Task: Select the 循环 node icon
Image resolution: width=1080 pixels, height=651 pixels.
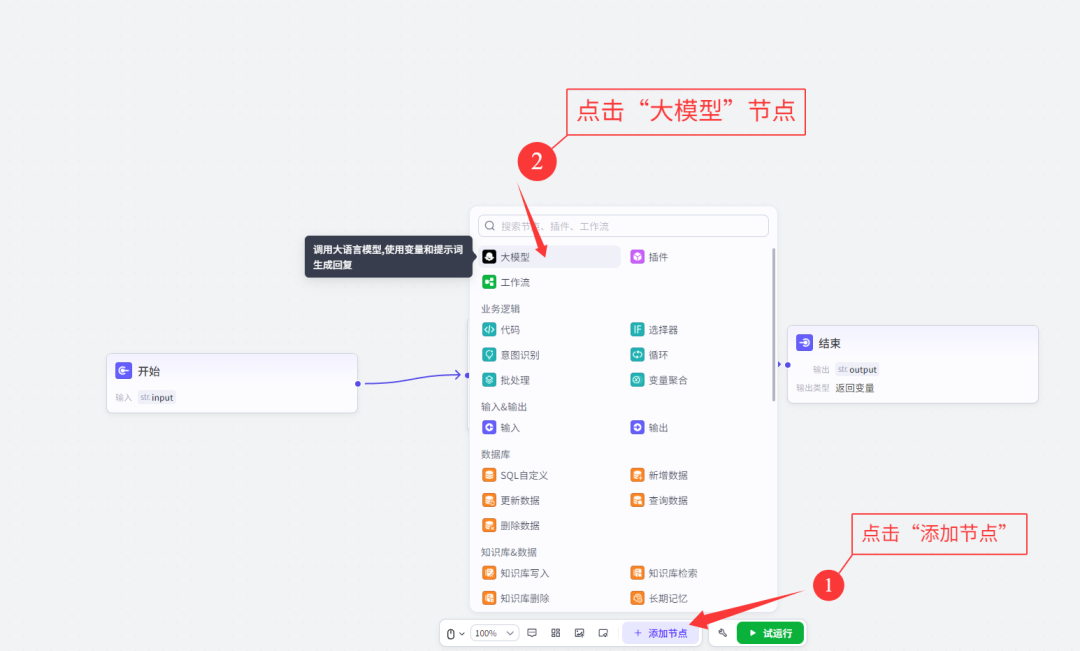Action: coord(637,354)
